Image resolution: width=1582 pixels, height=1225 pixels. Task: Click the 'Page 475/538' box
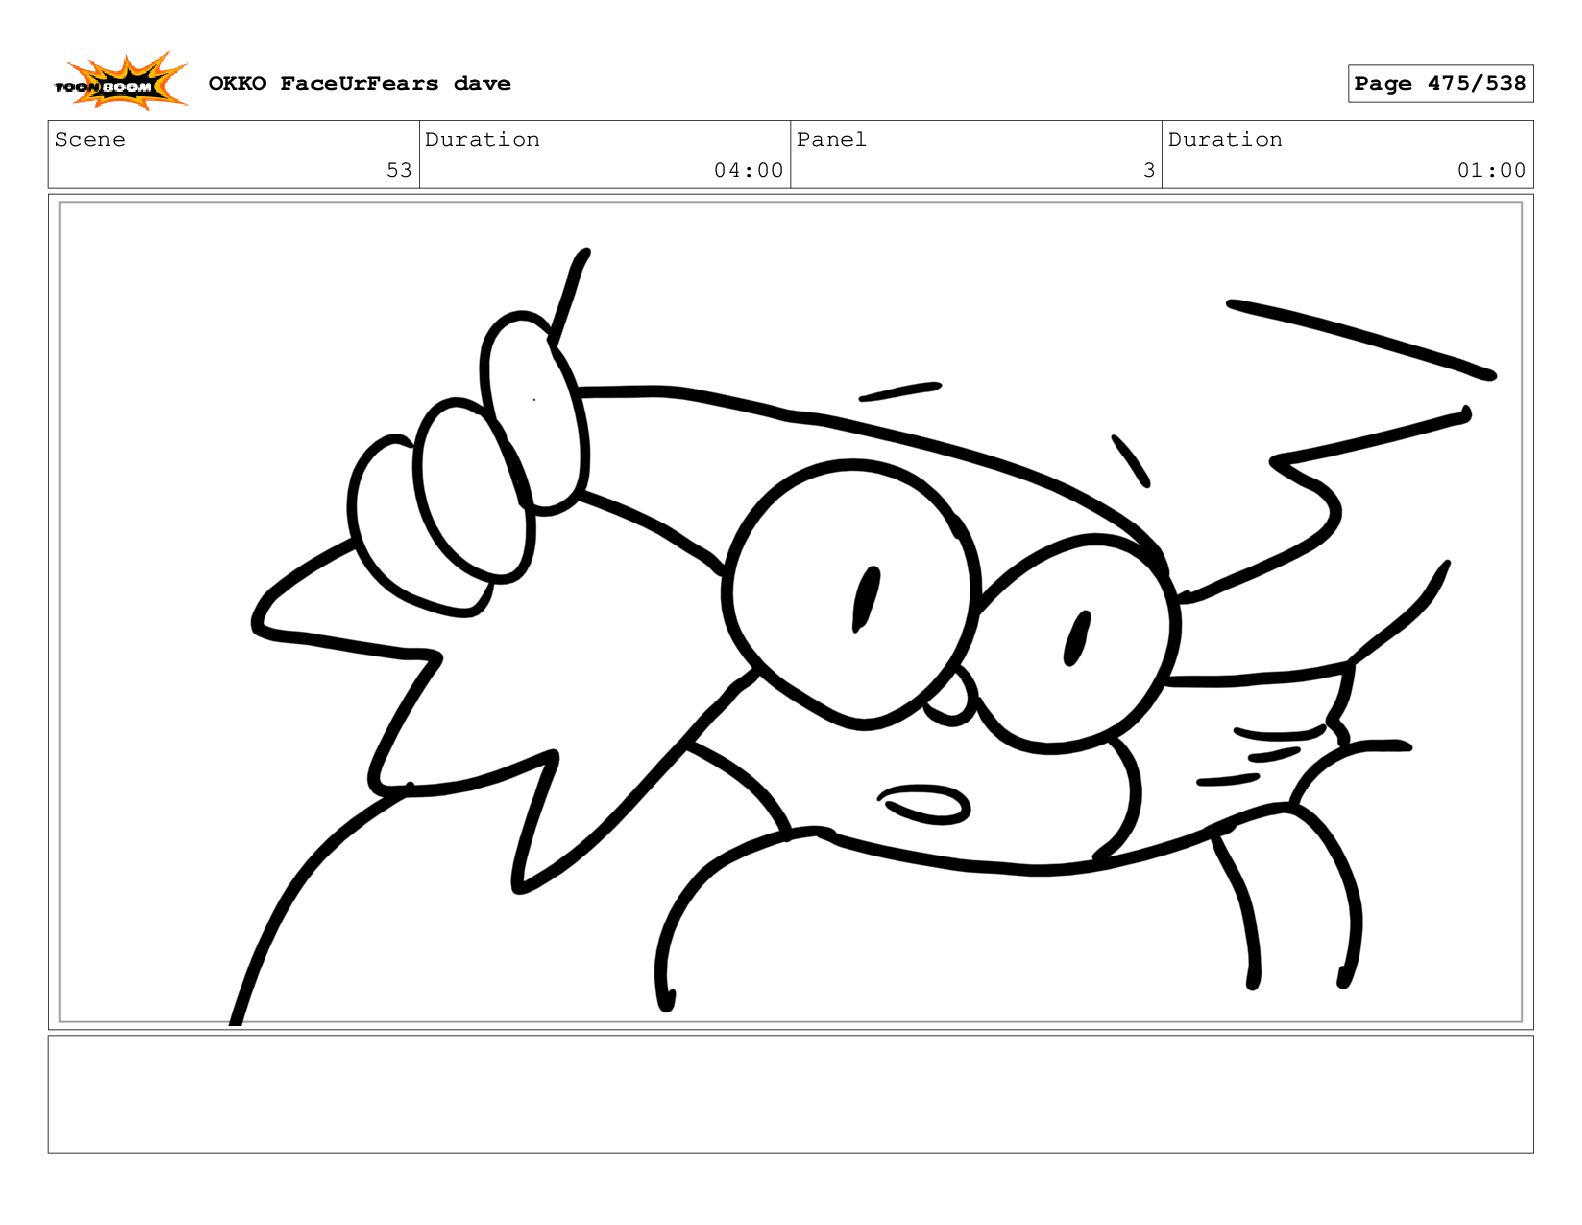click(1440, 84)
